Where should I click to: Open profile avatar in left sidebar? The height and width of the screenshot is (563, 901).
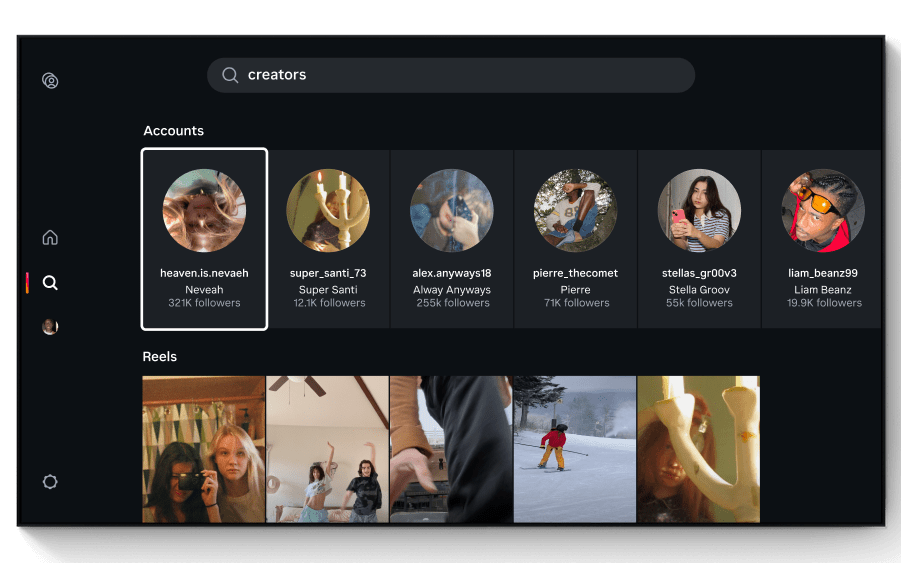tap(50, 327)
